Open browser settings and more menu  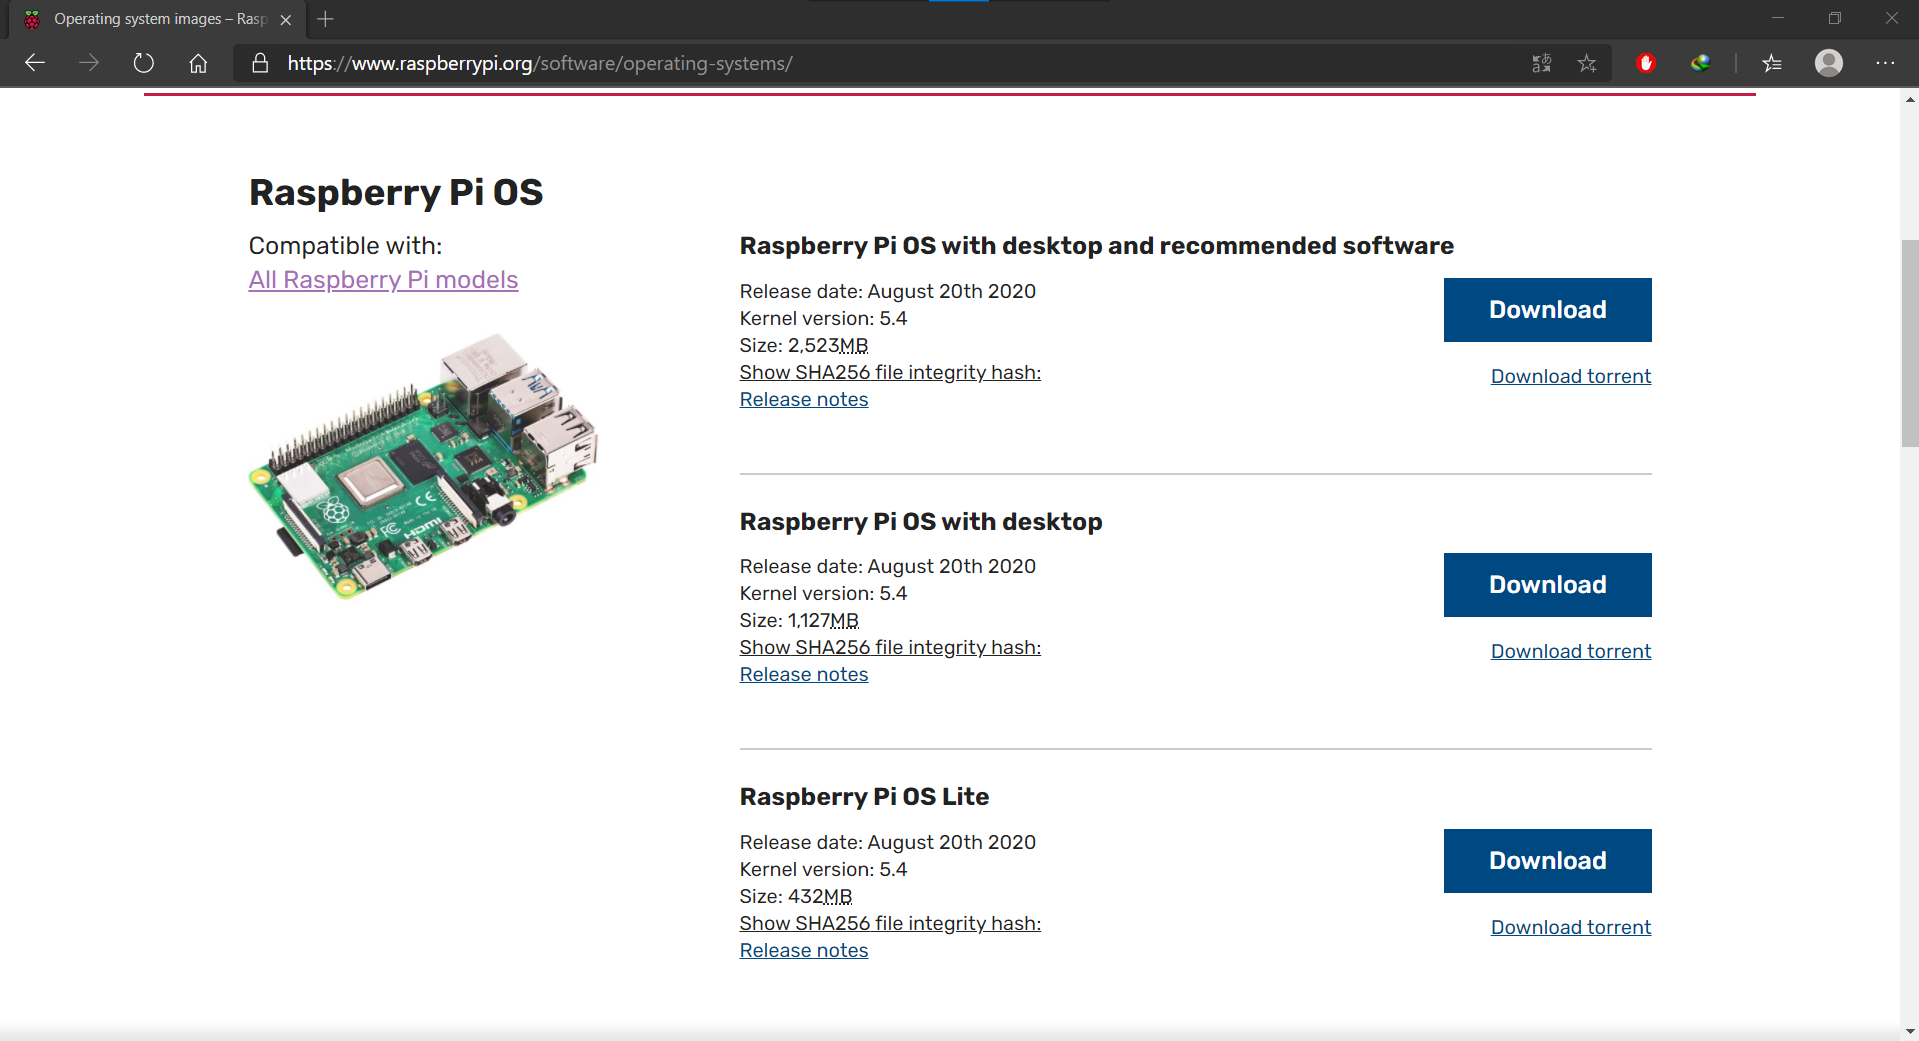[x=1885, y=63]
